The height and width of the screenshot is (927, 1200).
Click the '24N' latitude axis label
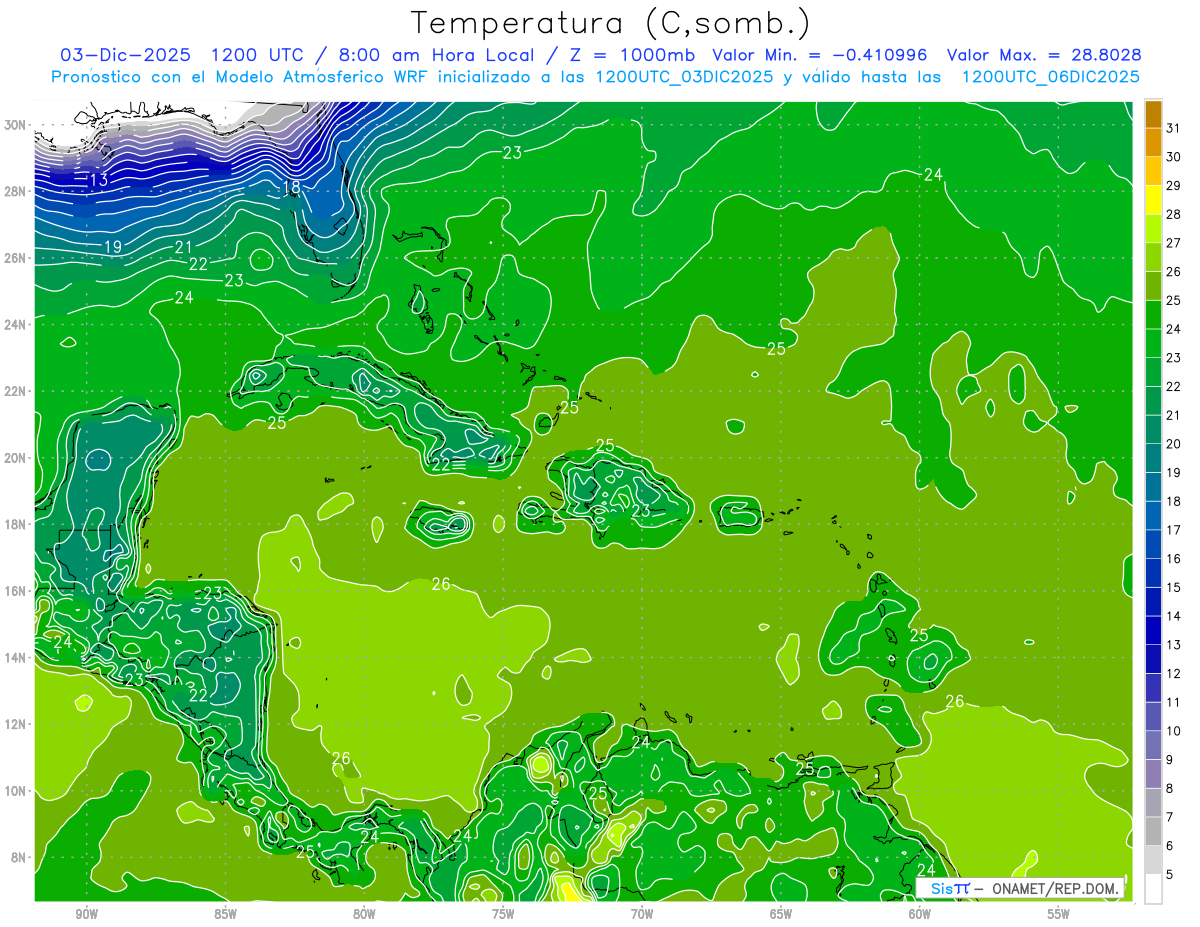[14, 325]
